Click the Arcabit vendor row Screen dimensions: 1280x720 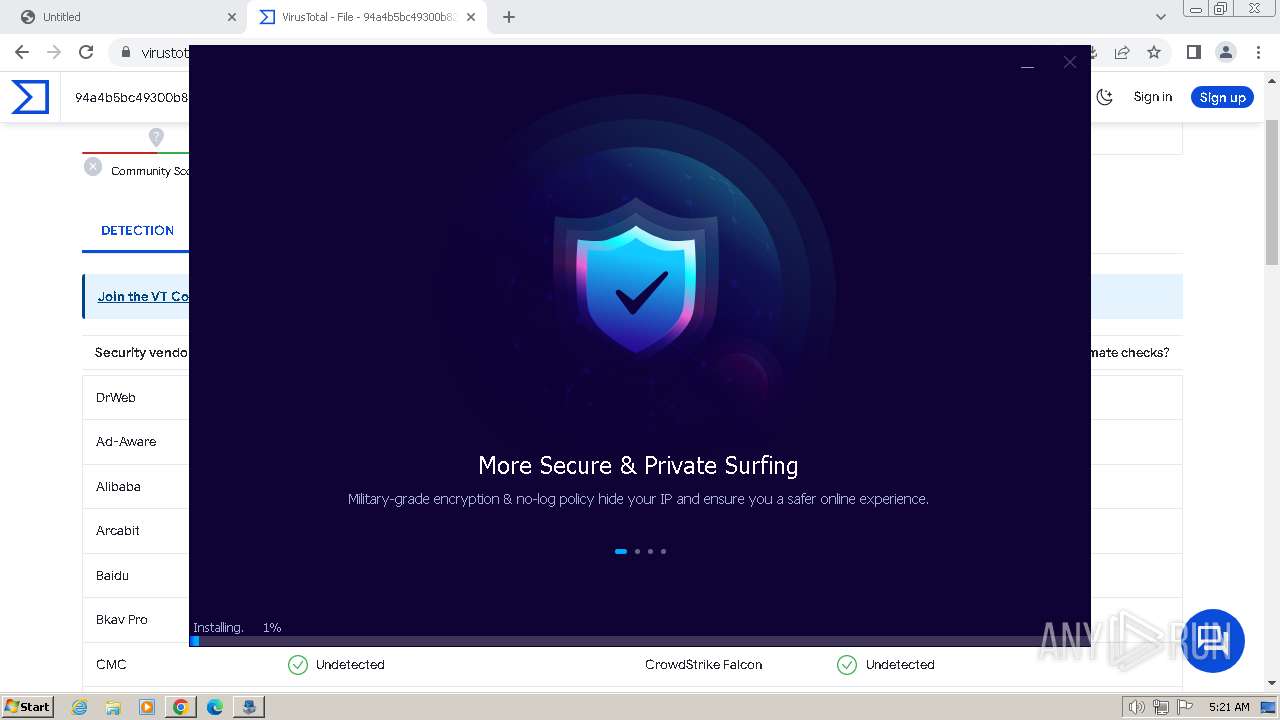coord(136,530)
